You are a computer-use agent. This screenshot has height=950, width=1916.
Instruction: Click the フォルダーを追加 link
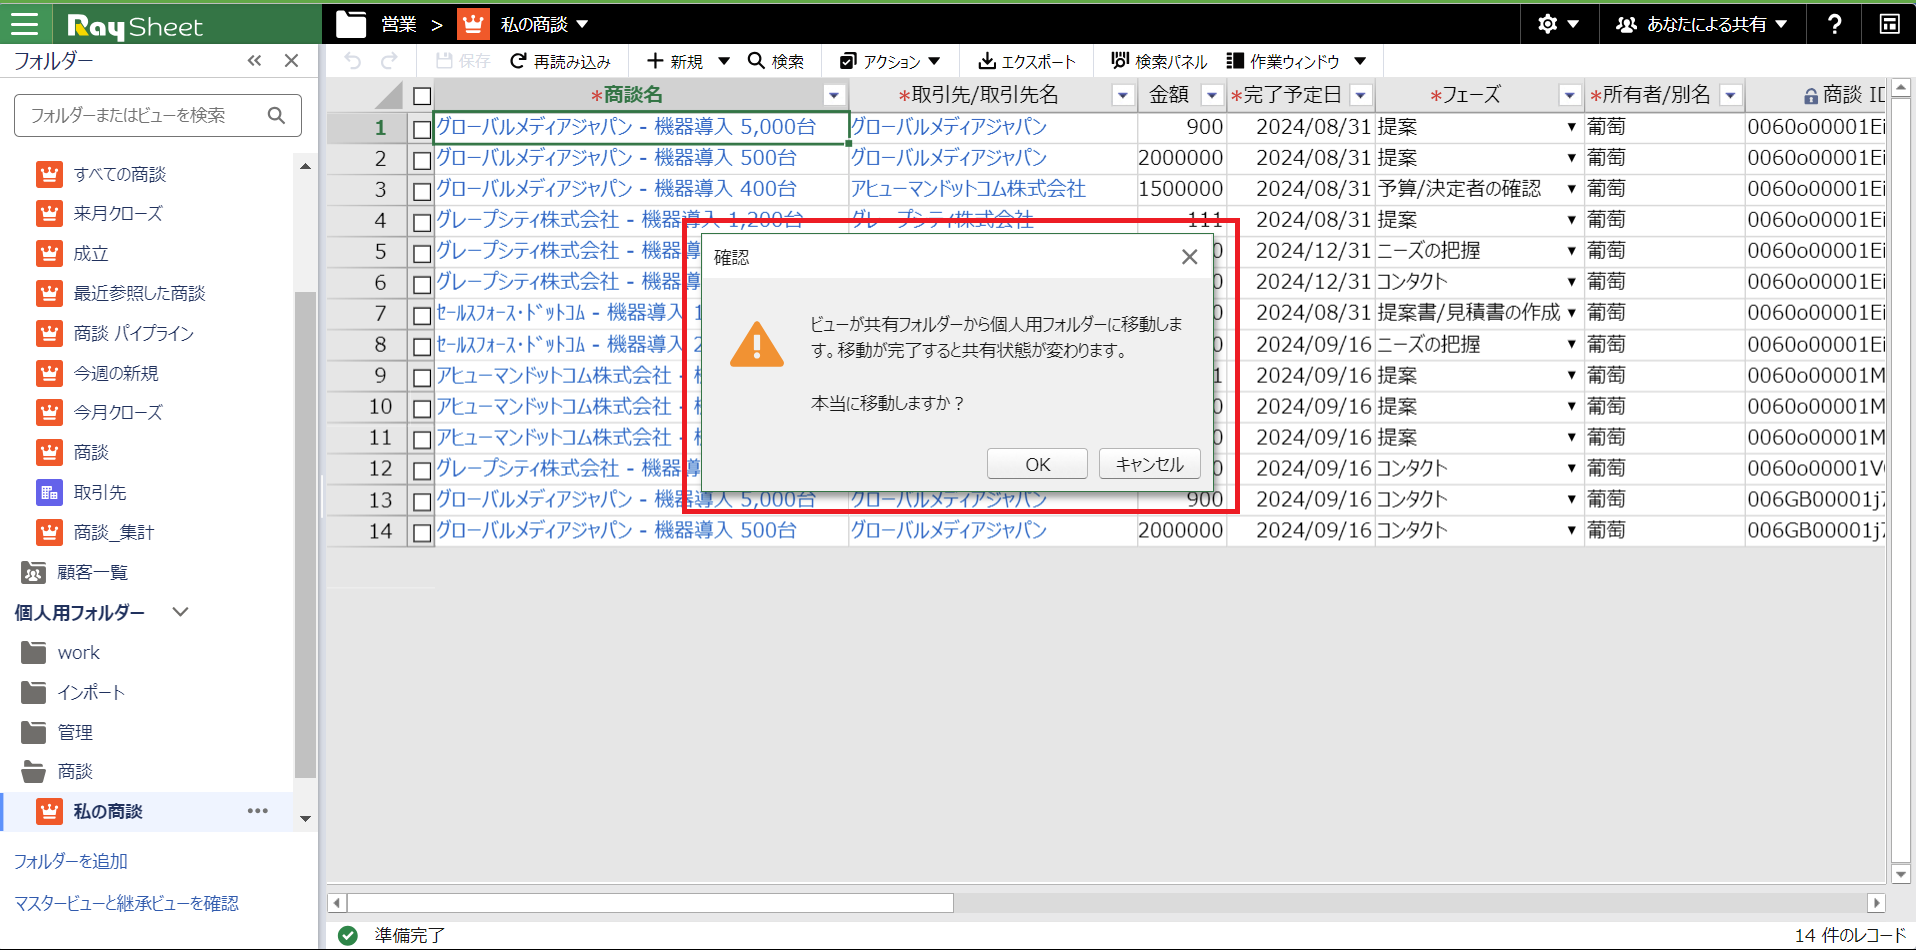click(71, 861)
